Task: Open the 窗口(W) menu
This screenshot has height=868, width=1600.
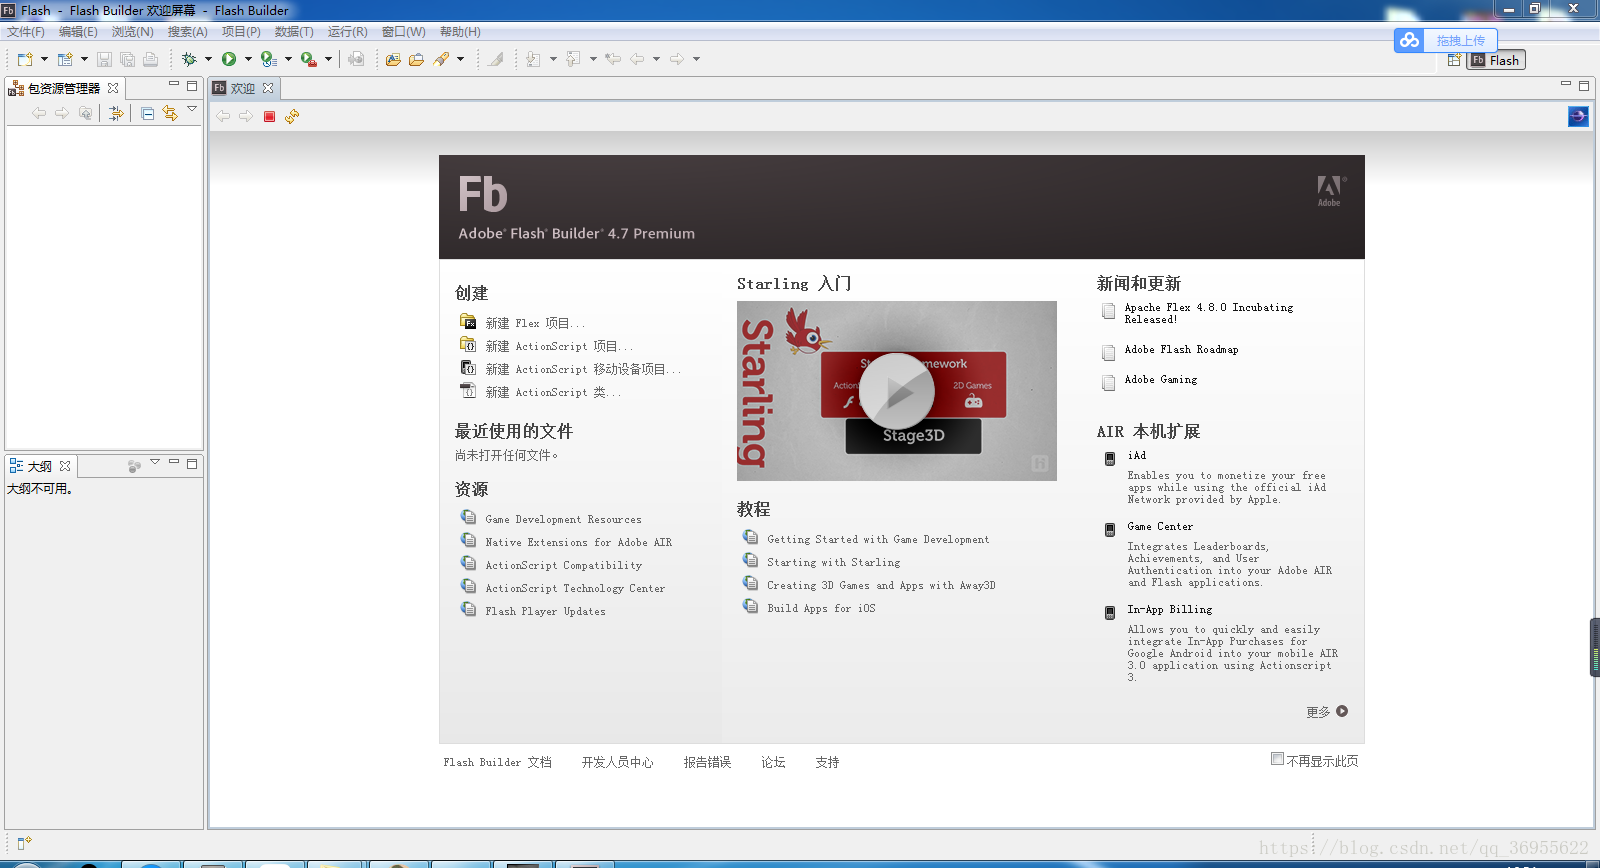Action: [403, 32]
